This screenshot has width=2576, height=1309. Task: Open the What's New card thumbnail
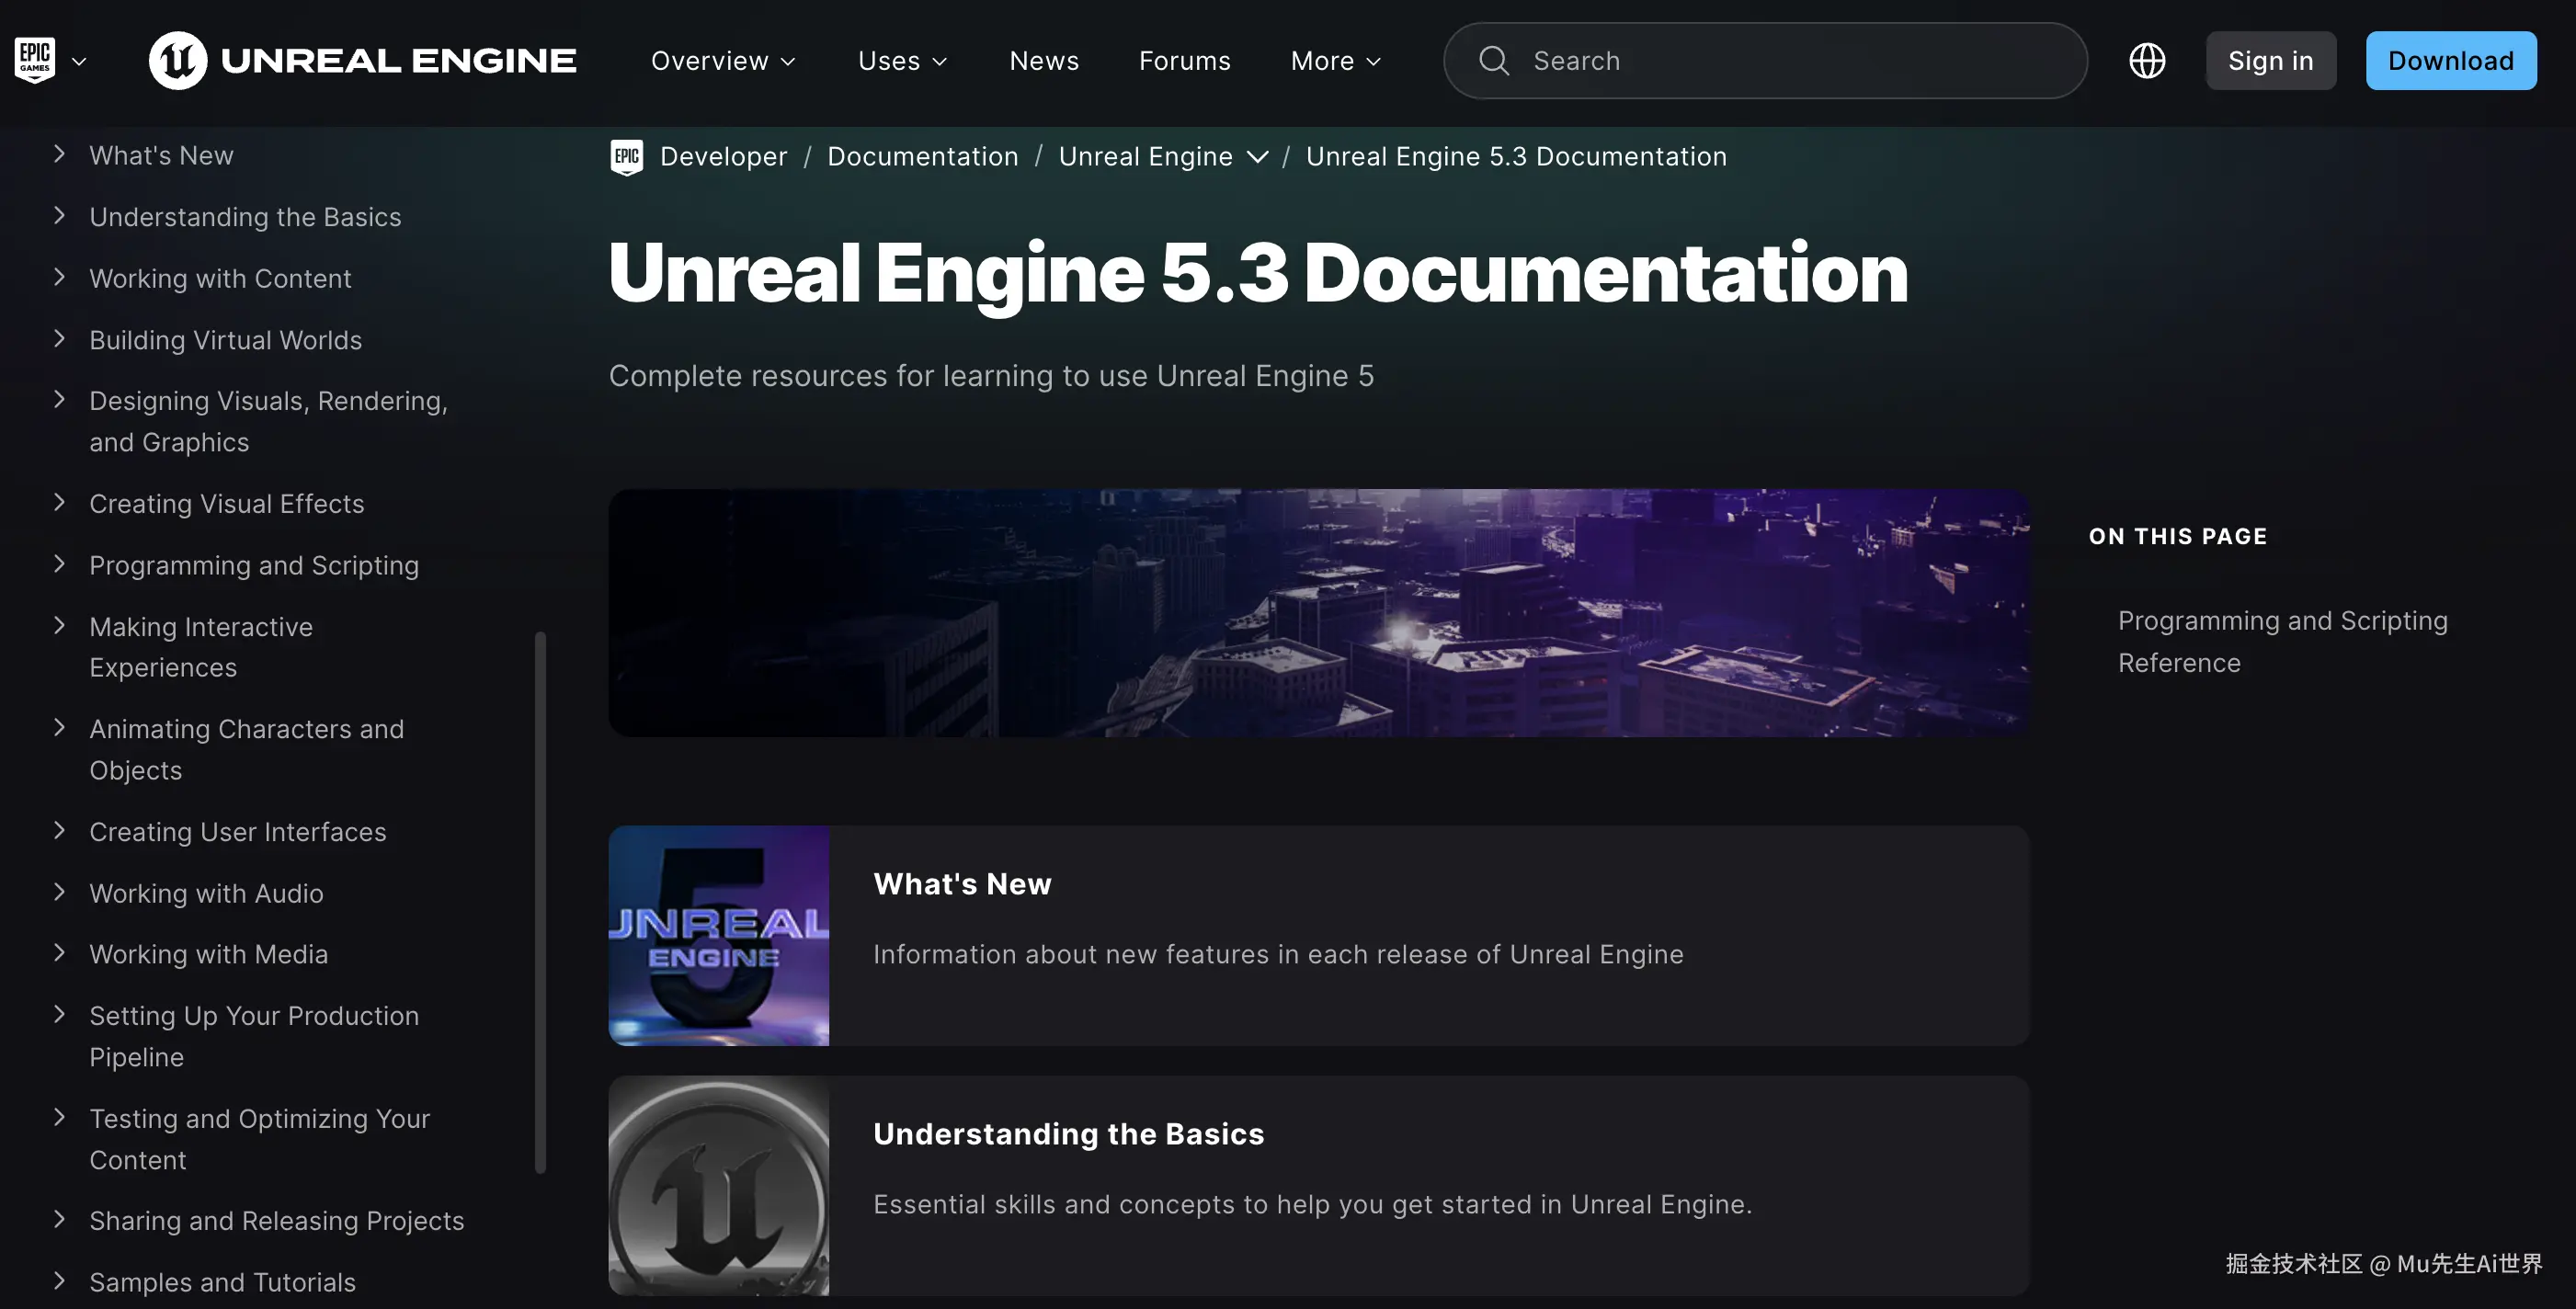tap(718, 935)
